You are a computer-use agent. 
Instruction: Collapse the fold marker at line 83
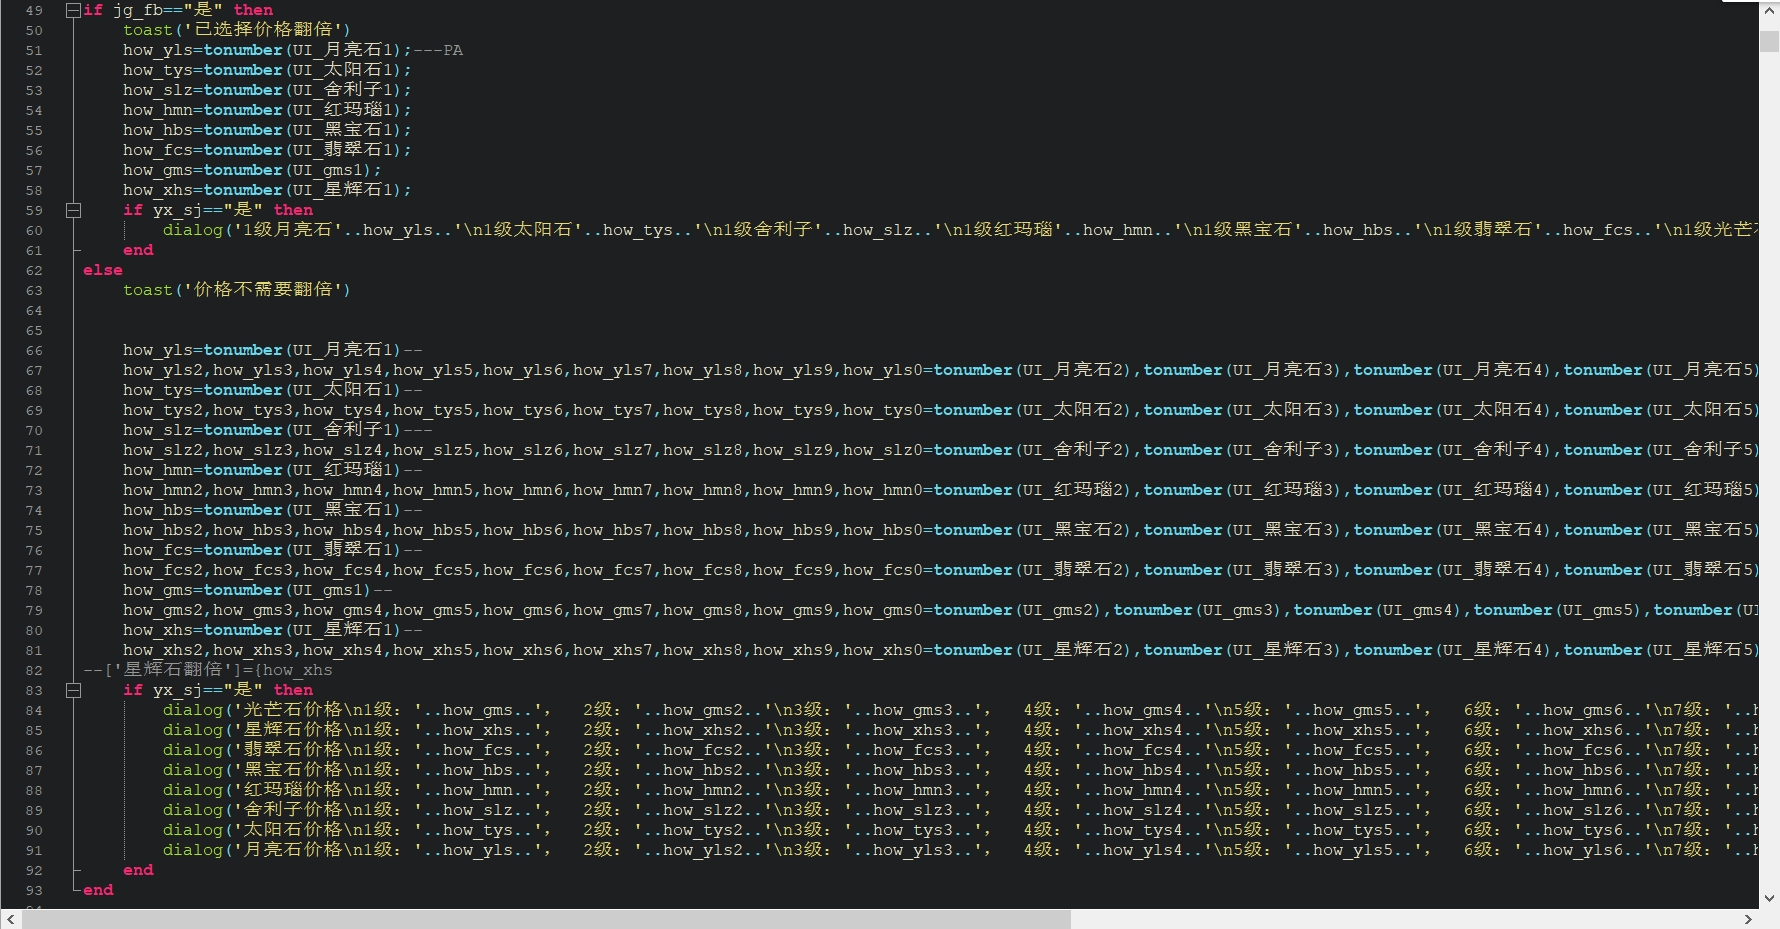[73, 690]
